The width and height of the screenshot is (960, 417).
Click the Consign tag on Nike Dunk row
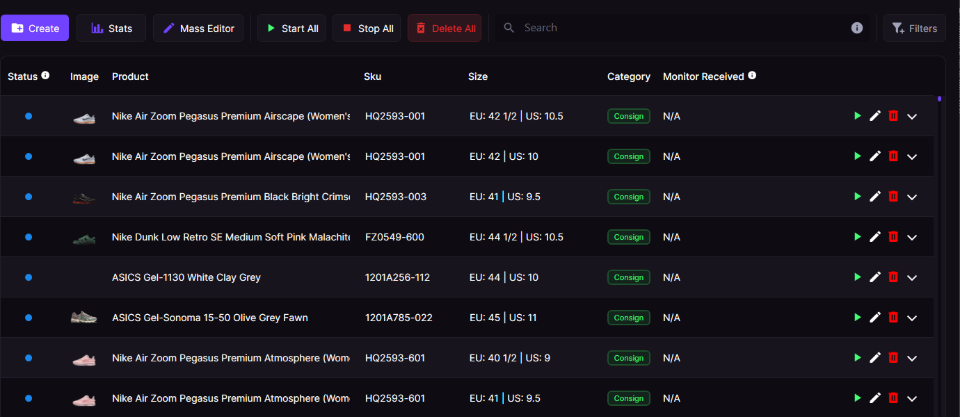628,237
